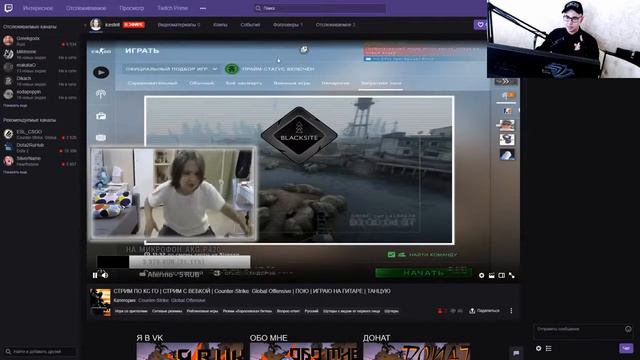Toggle the Найти команду checkbox

pyautogui.click(x=391, y=255)
